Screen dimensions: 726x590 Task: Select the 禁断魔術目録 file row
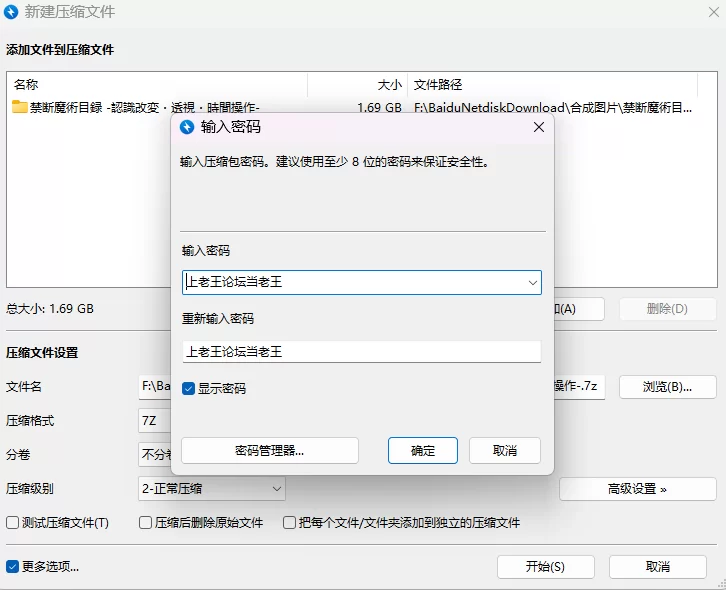pyautogui.click(x=144, y=108)
